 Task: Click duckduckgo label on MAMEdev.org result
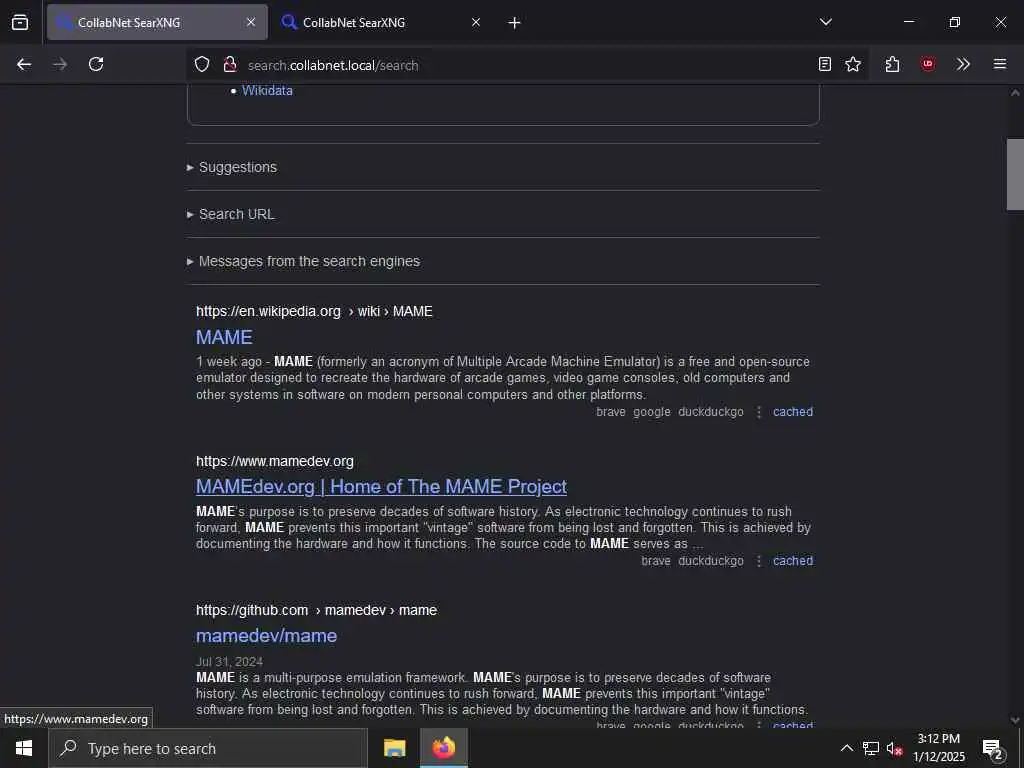(x=711, y=561)
